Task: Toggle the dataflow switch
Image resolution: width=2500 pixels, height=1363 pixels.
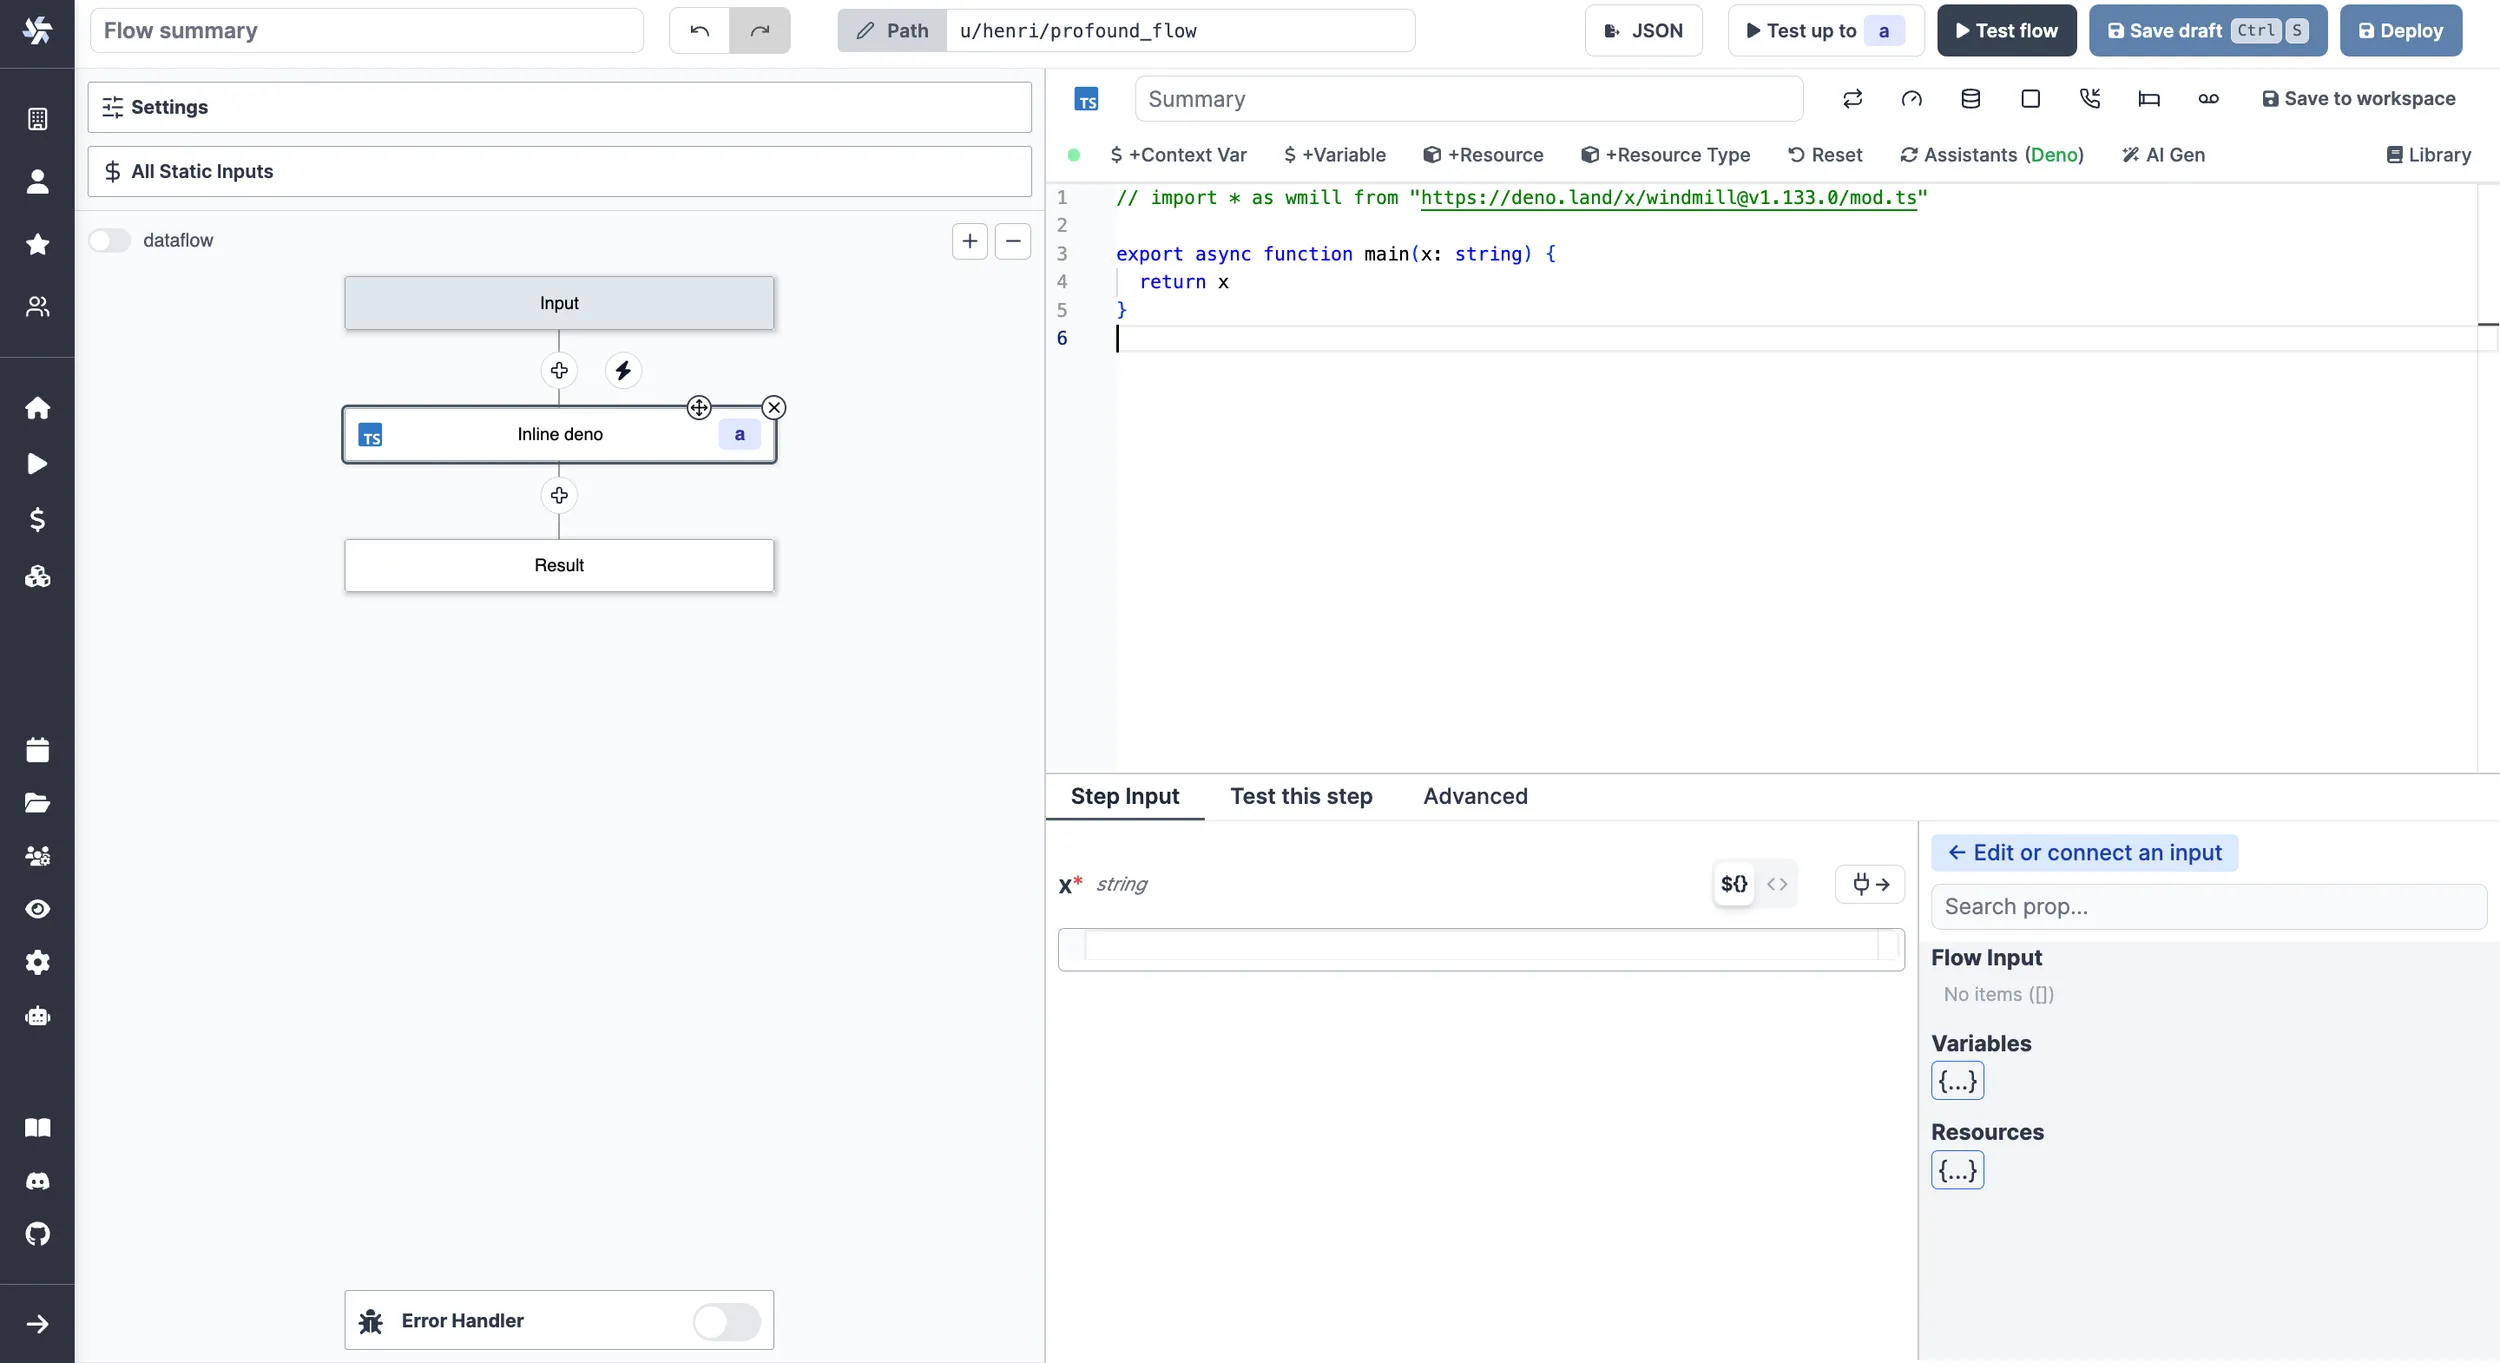Action: [x=112, y=238]
